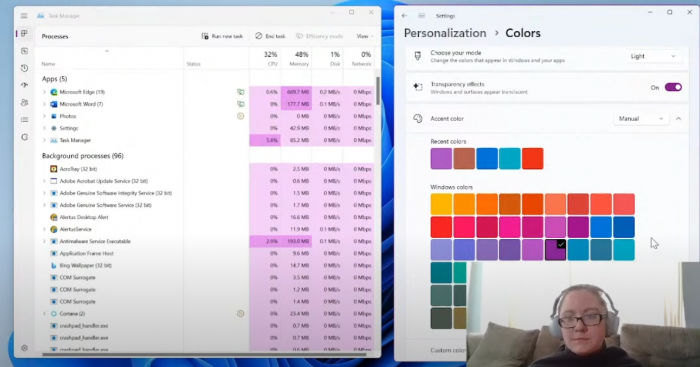Click the End task button
The width and height of the screenshot is (700, 367).
click(x=270, y=36)
